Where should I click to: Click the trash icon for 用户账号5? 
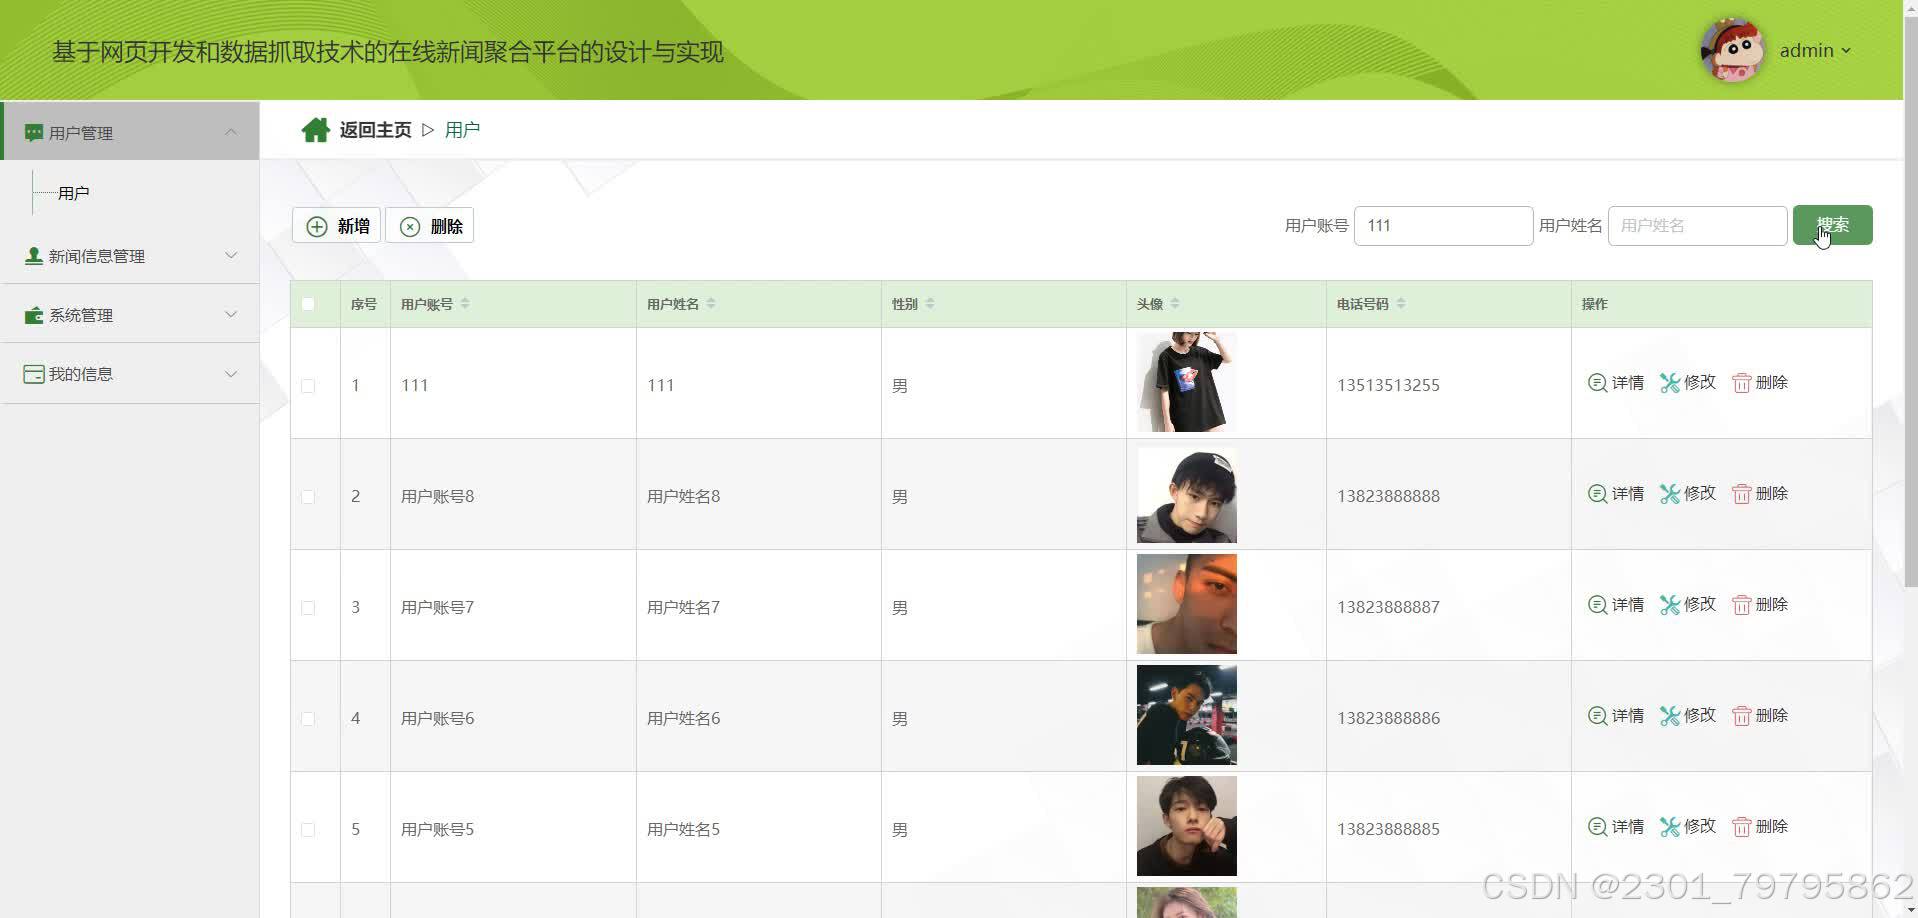click(1742, 827)
